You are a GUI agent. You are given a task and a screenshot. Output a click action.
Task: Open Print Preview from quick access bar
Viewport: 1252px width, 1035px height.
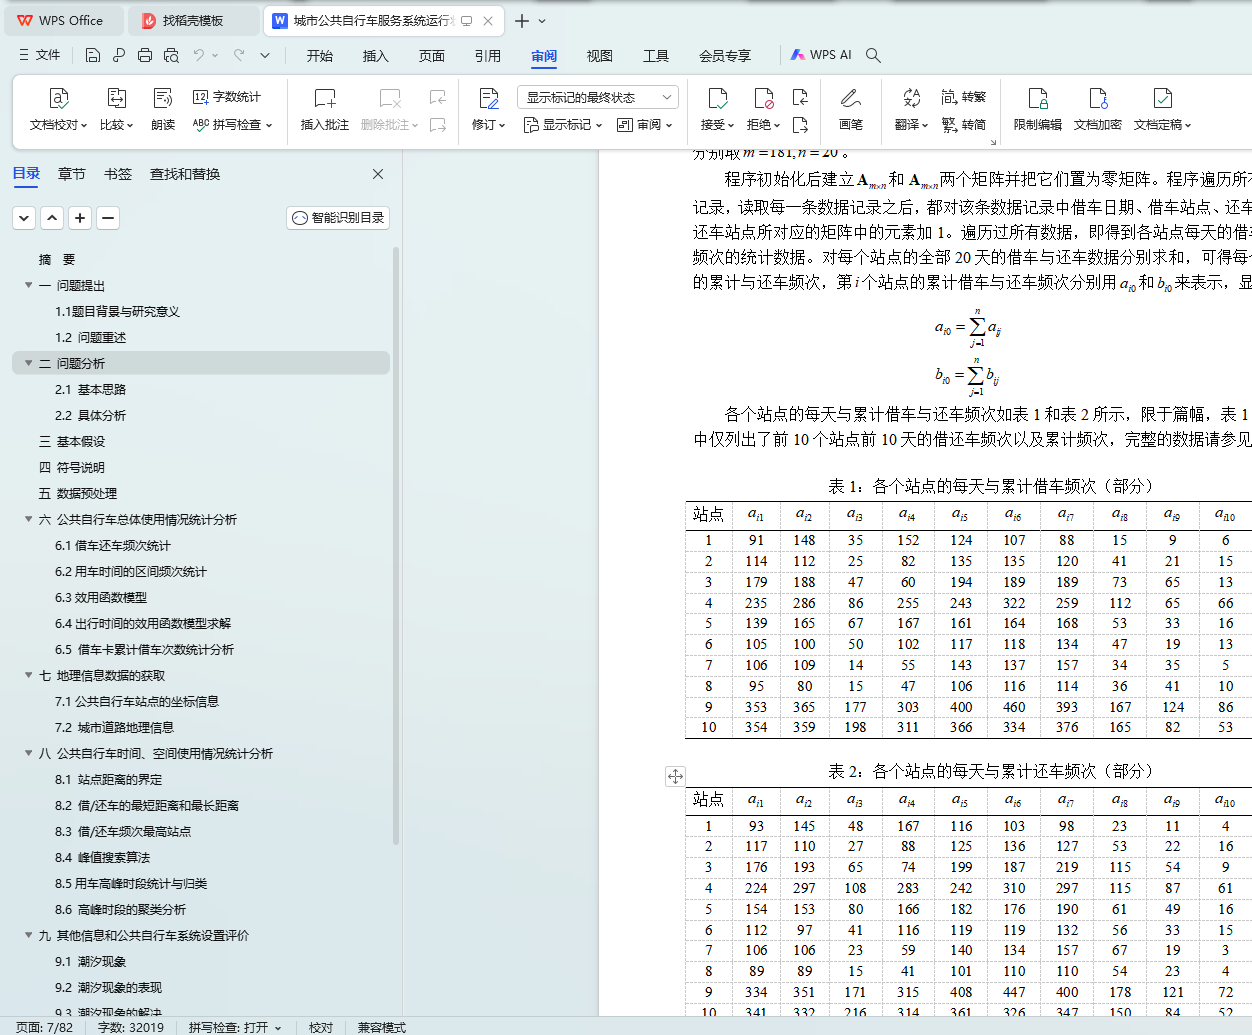coord(171,55)
